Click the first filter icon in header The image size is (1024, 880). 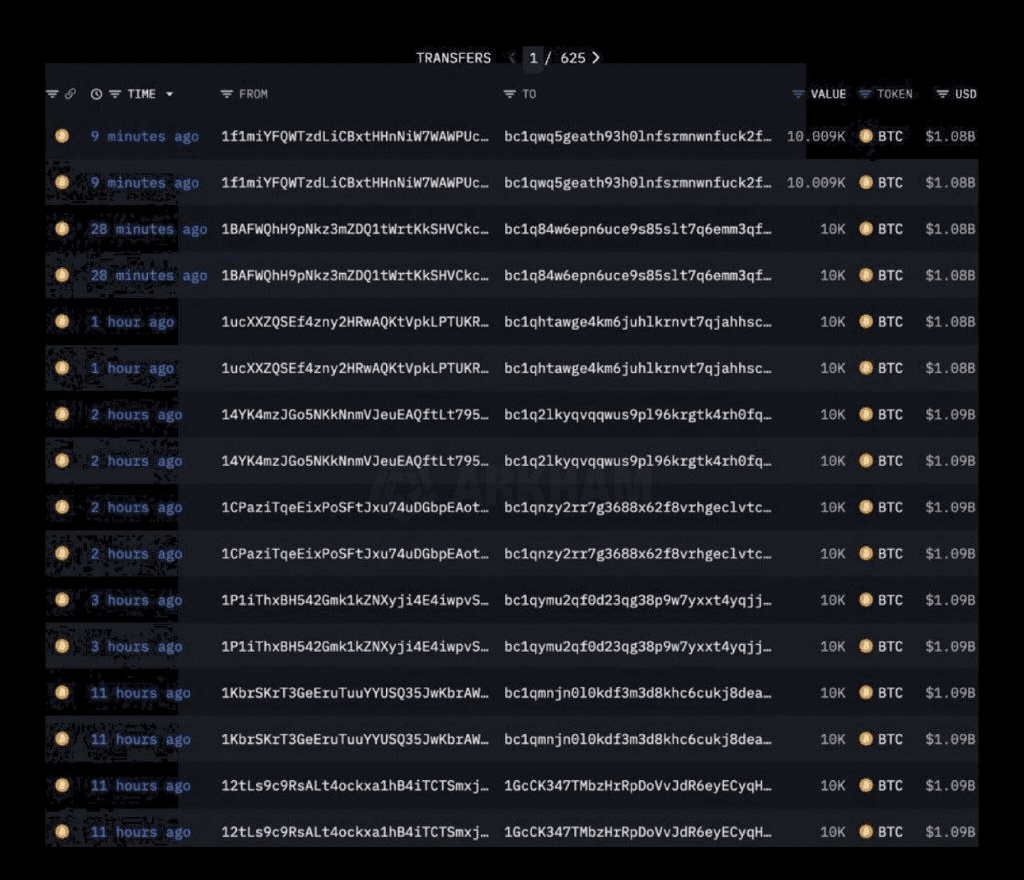coord(52,94)
